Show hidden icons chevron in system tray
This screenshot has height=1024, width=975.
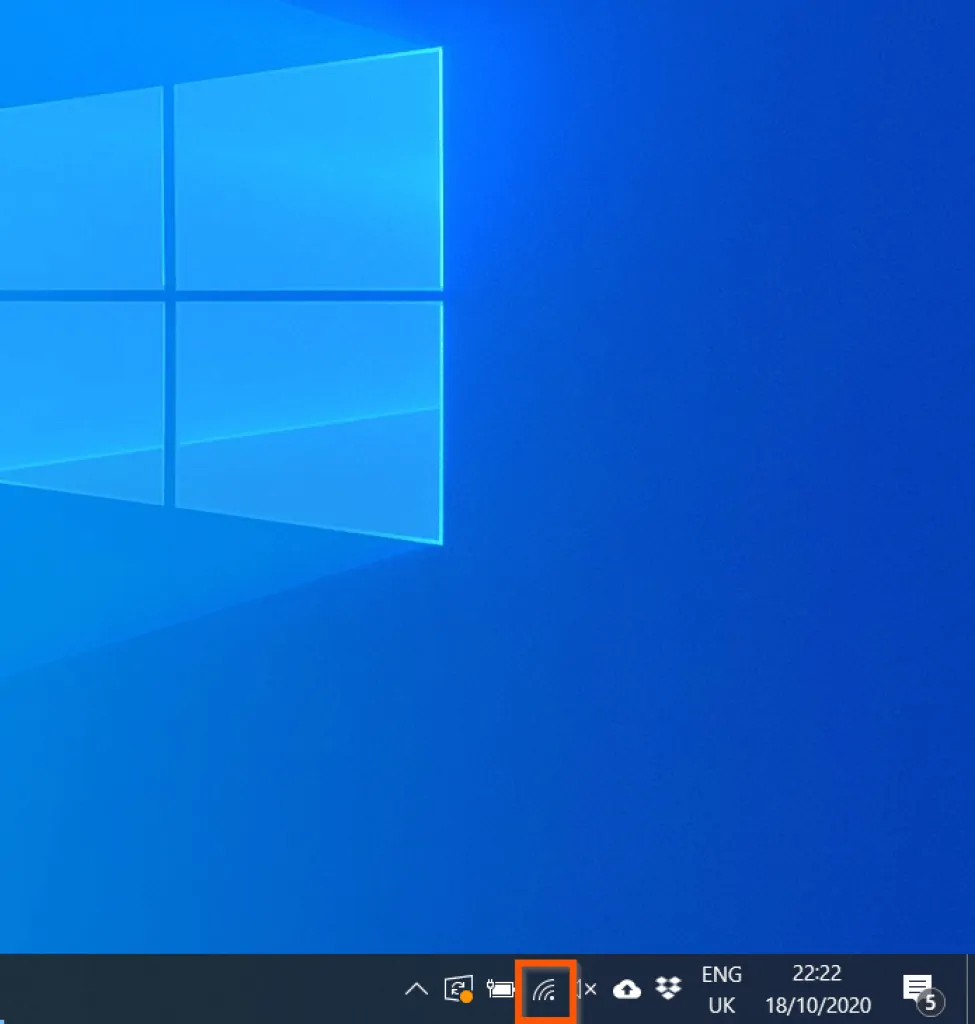416,989
